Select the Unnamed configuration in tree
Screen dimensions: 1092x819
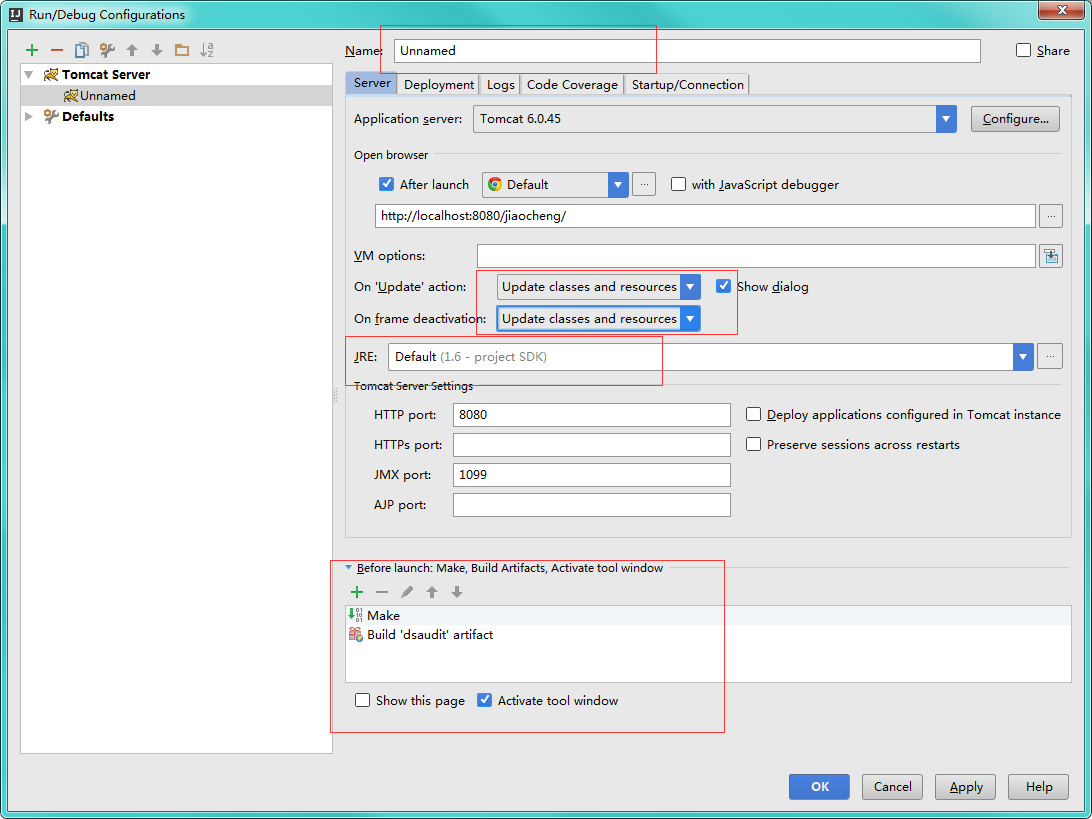pos(176,95)
